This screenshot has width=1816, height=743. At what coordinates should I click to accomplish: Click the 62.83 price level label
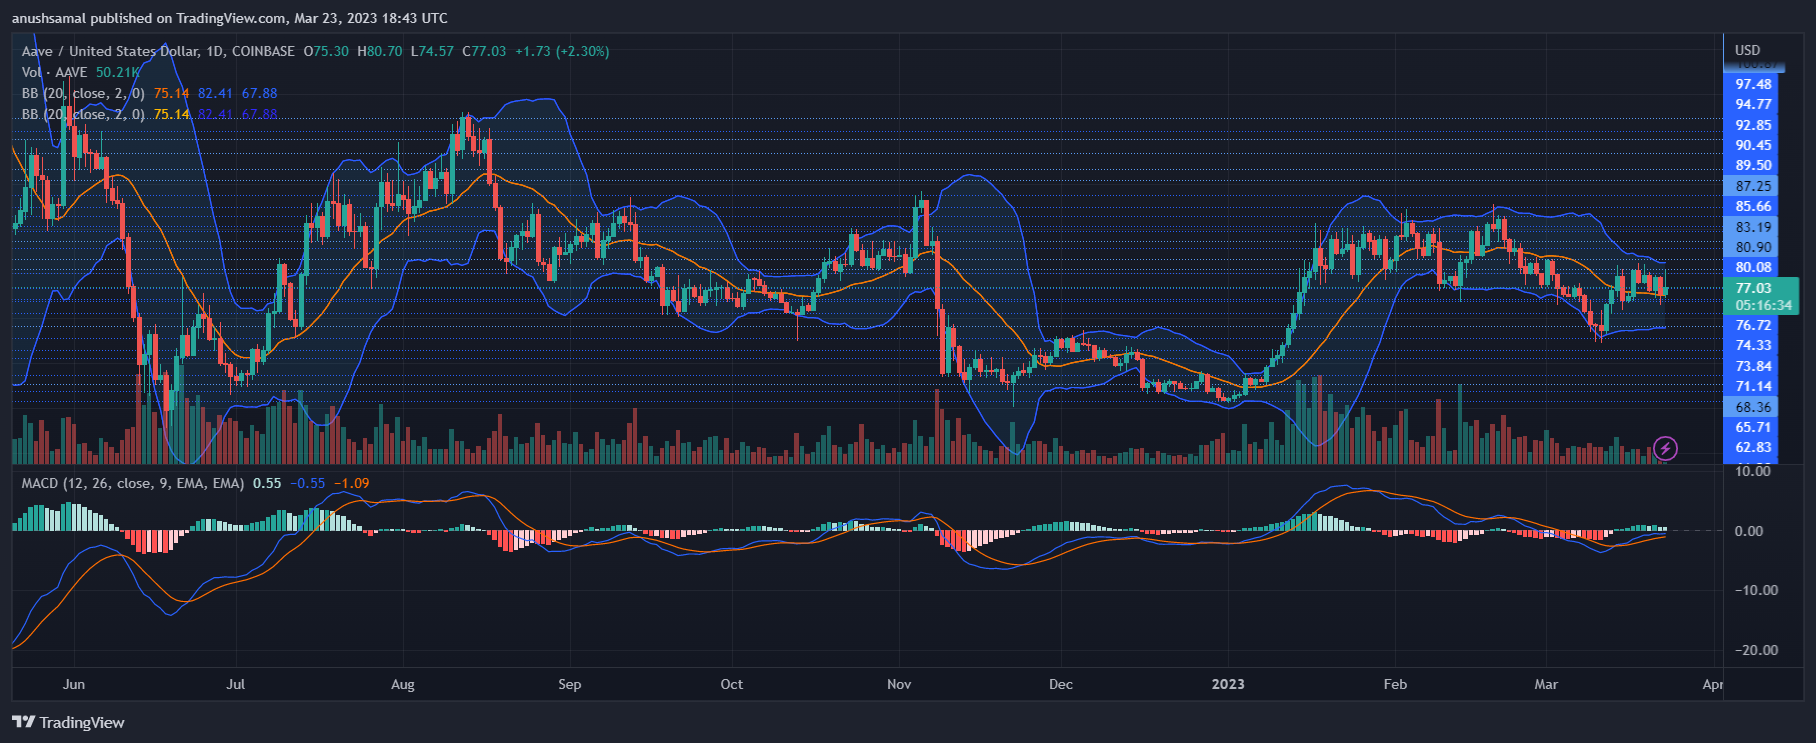(1753, 447)
